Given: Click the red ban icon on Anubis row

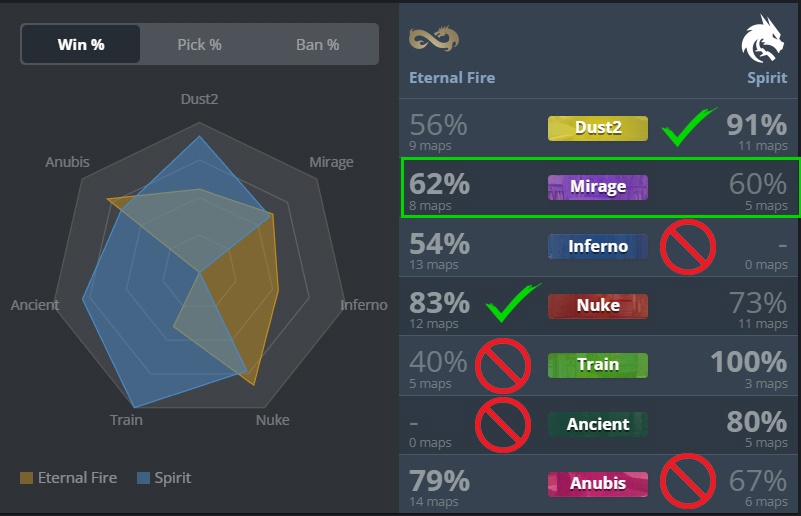Looking at the screenshot, I should tap(688, 481).
